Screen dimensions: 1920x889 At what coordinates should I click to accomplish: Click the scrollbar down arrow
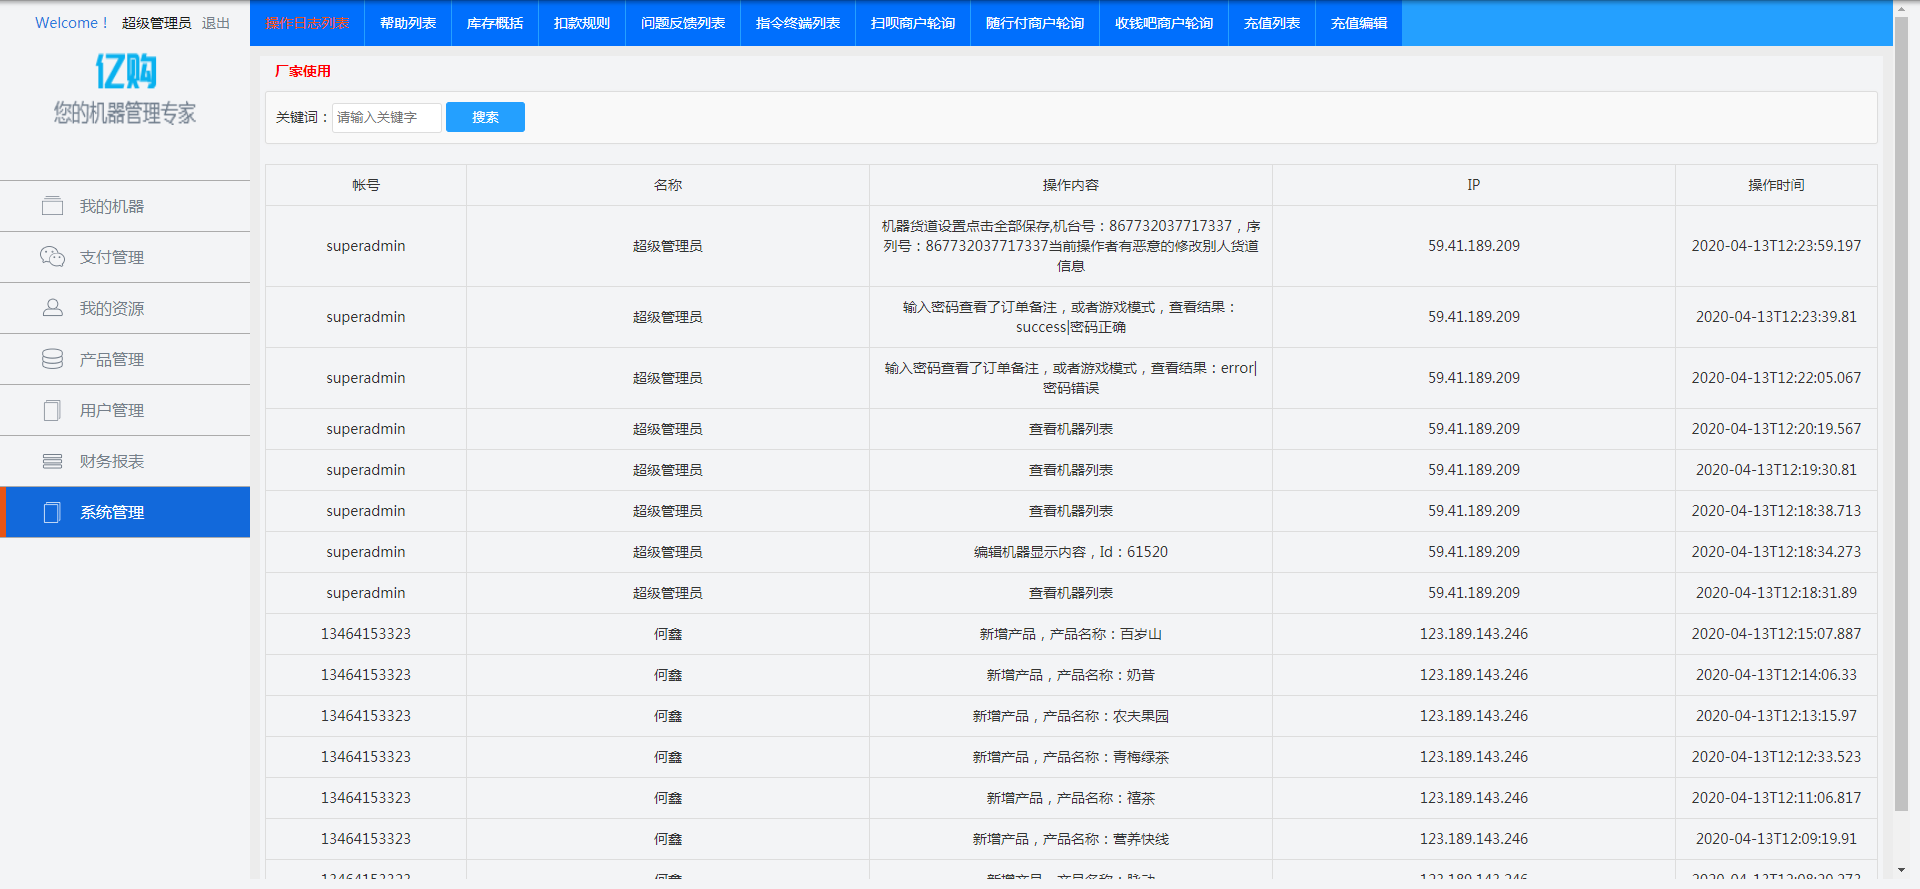coord(1901,871)
